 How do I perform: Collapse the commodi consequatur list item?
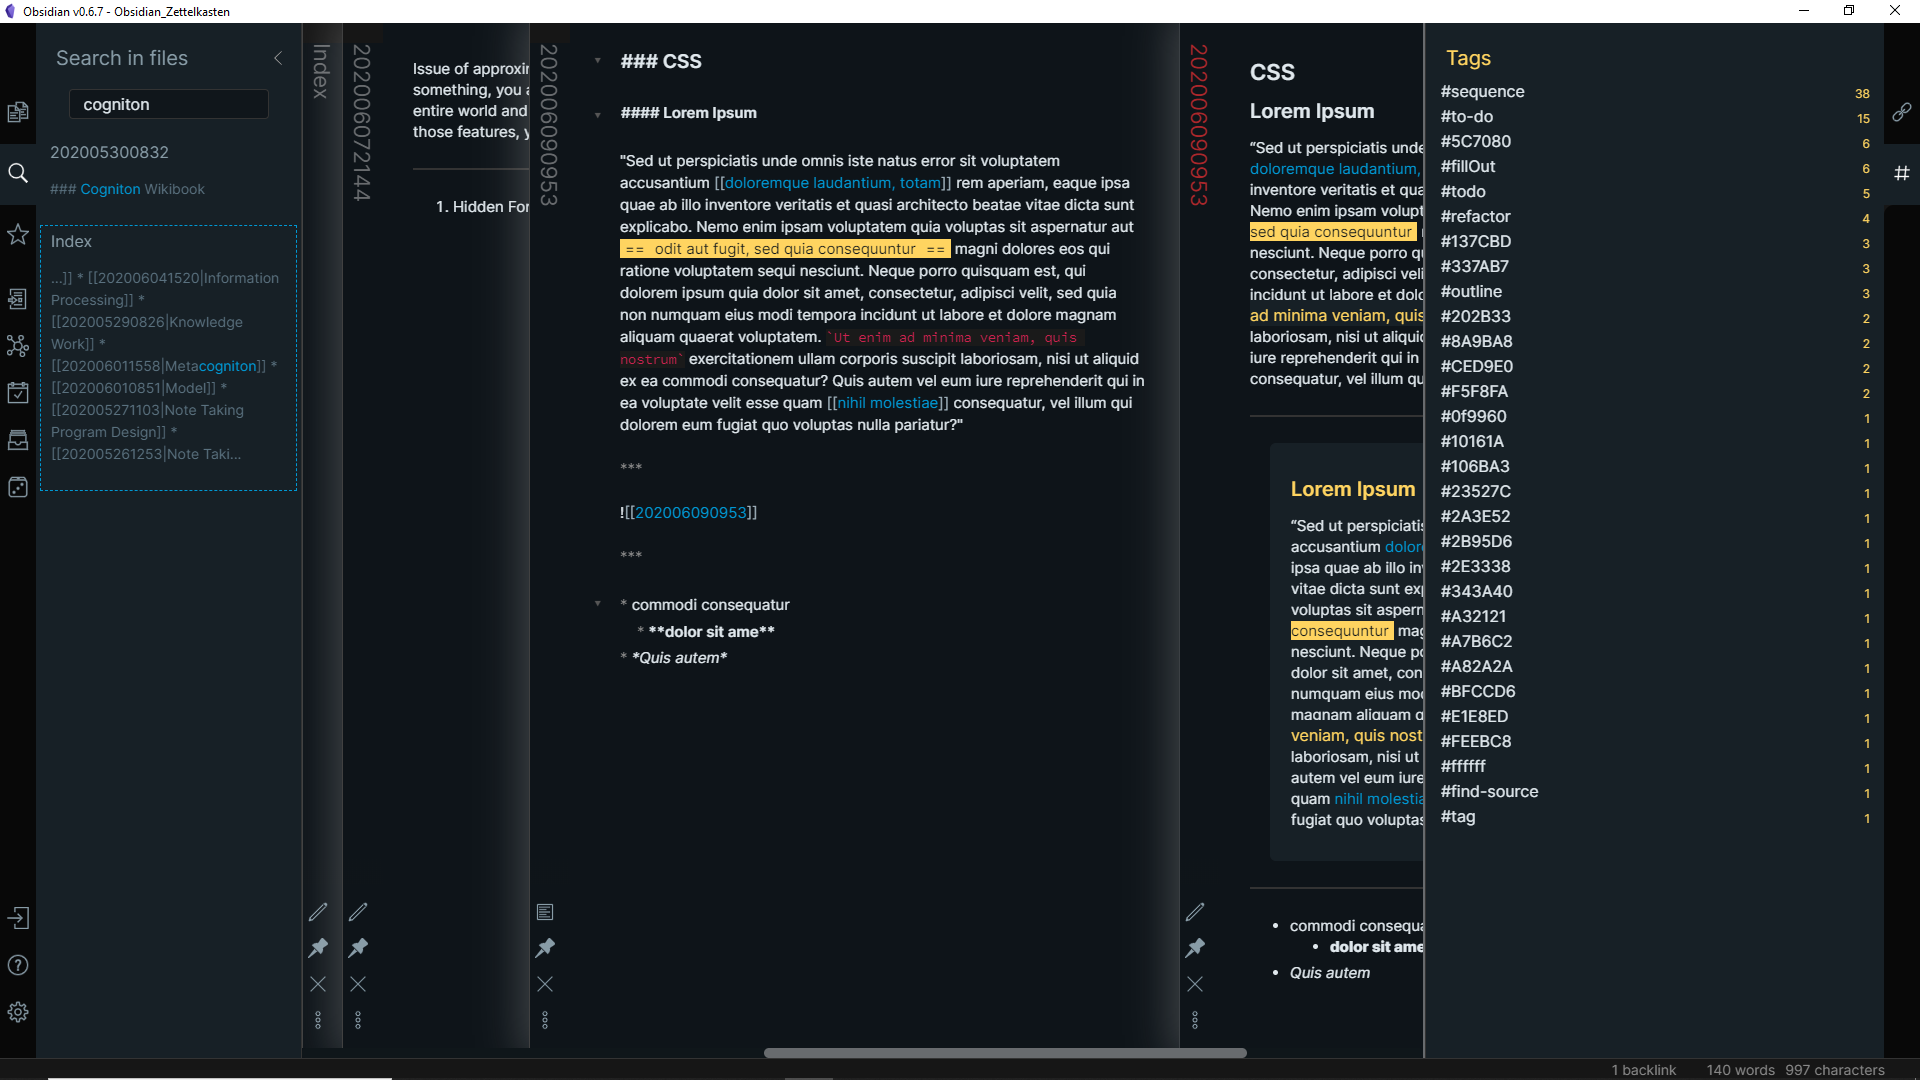coord(598,604)
